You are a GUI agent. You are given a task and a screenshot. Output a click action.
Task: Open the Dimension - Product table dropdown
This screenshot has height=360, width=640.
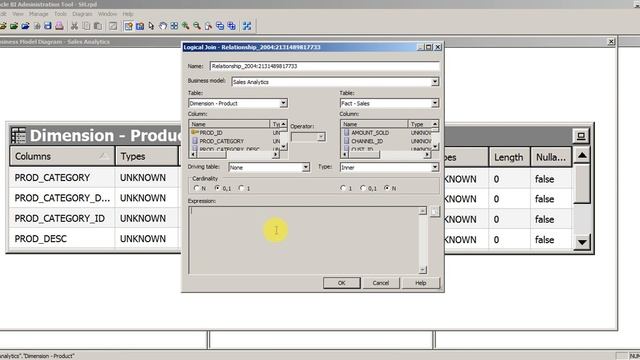click(x=283, y=103)
